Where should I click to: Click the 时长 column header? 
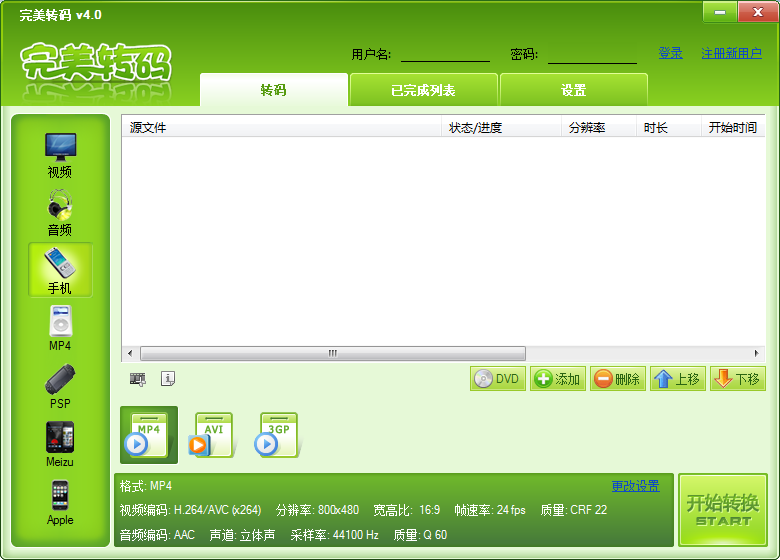tap(669, 128)
